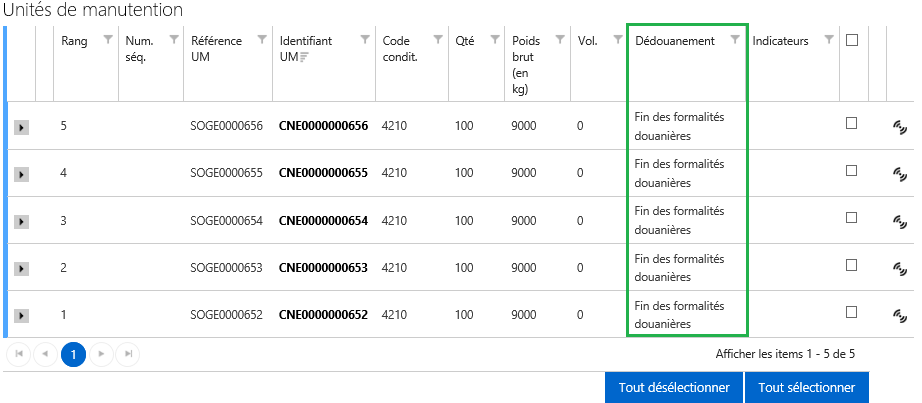Open filter for Identifiant UM column
The image size is (922, 403).
[x=365, y=39]
